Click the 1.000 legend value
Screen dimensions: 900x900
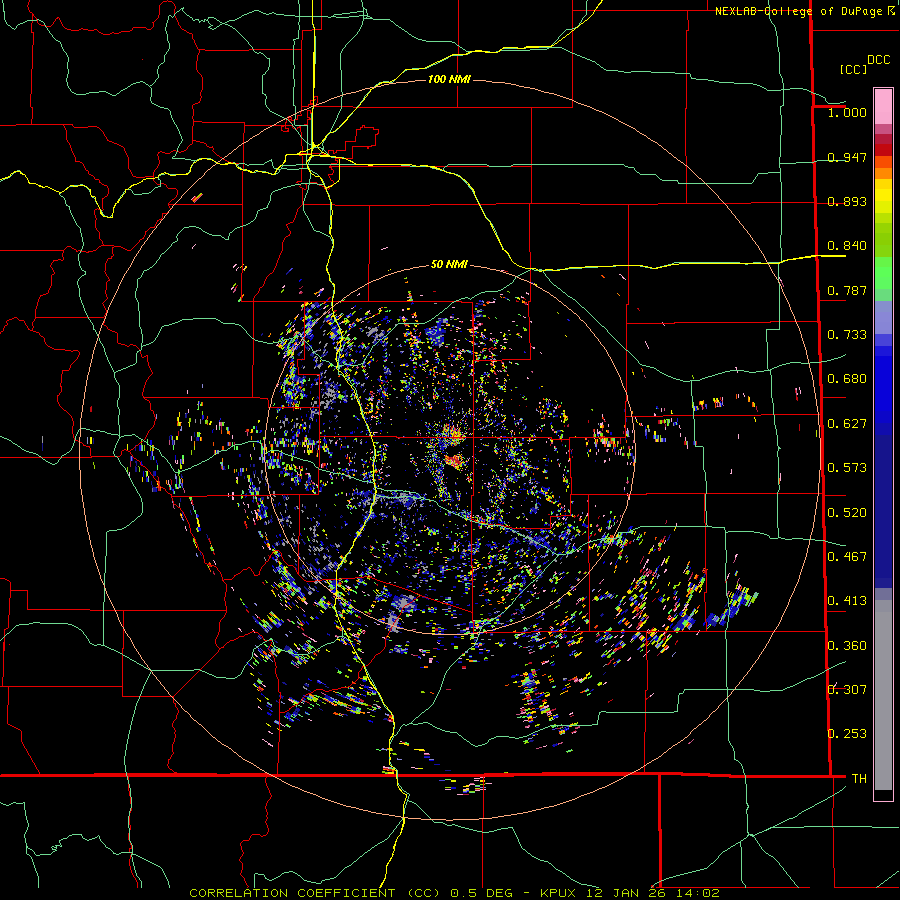(847, 112)
